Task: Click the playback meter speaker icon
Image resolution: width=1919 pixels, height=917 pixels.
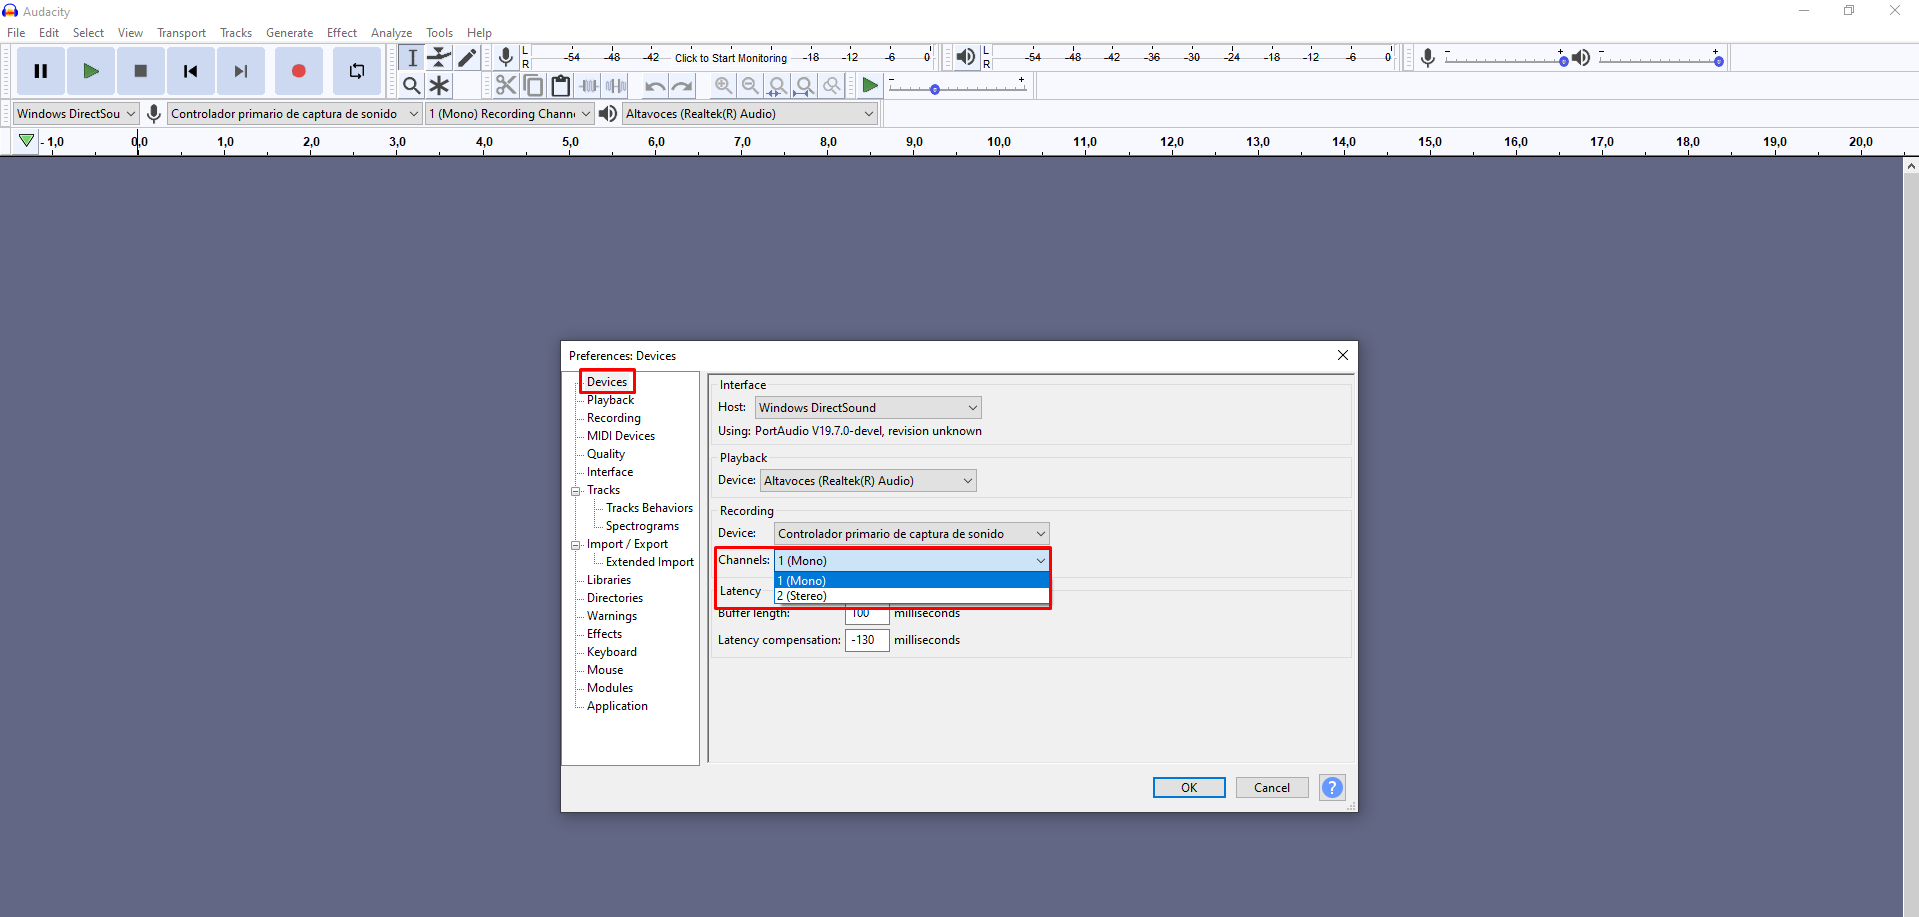Action: [965, 58]
